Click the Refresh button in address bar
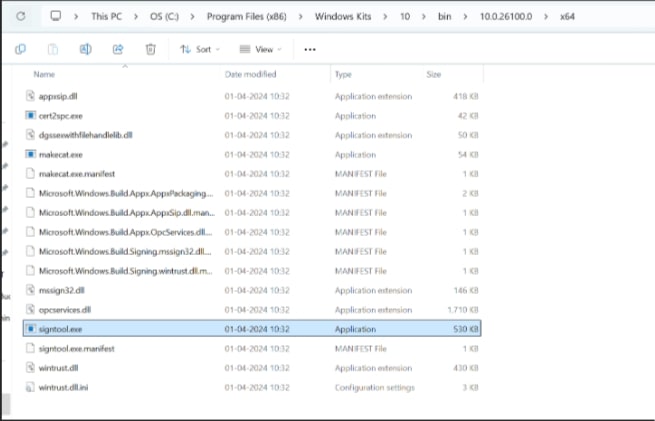Screen dimensions: 655x421 (20, 16)
